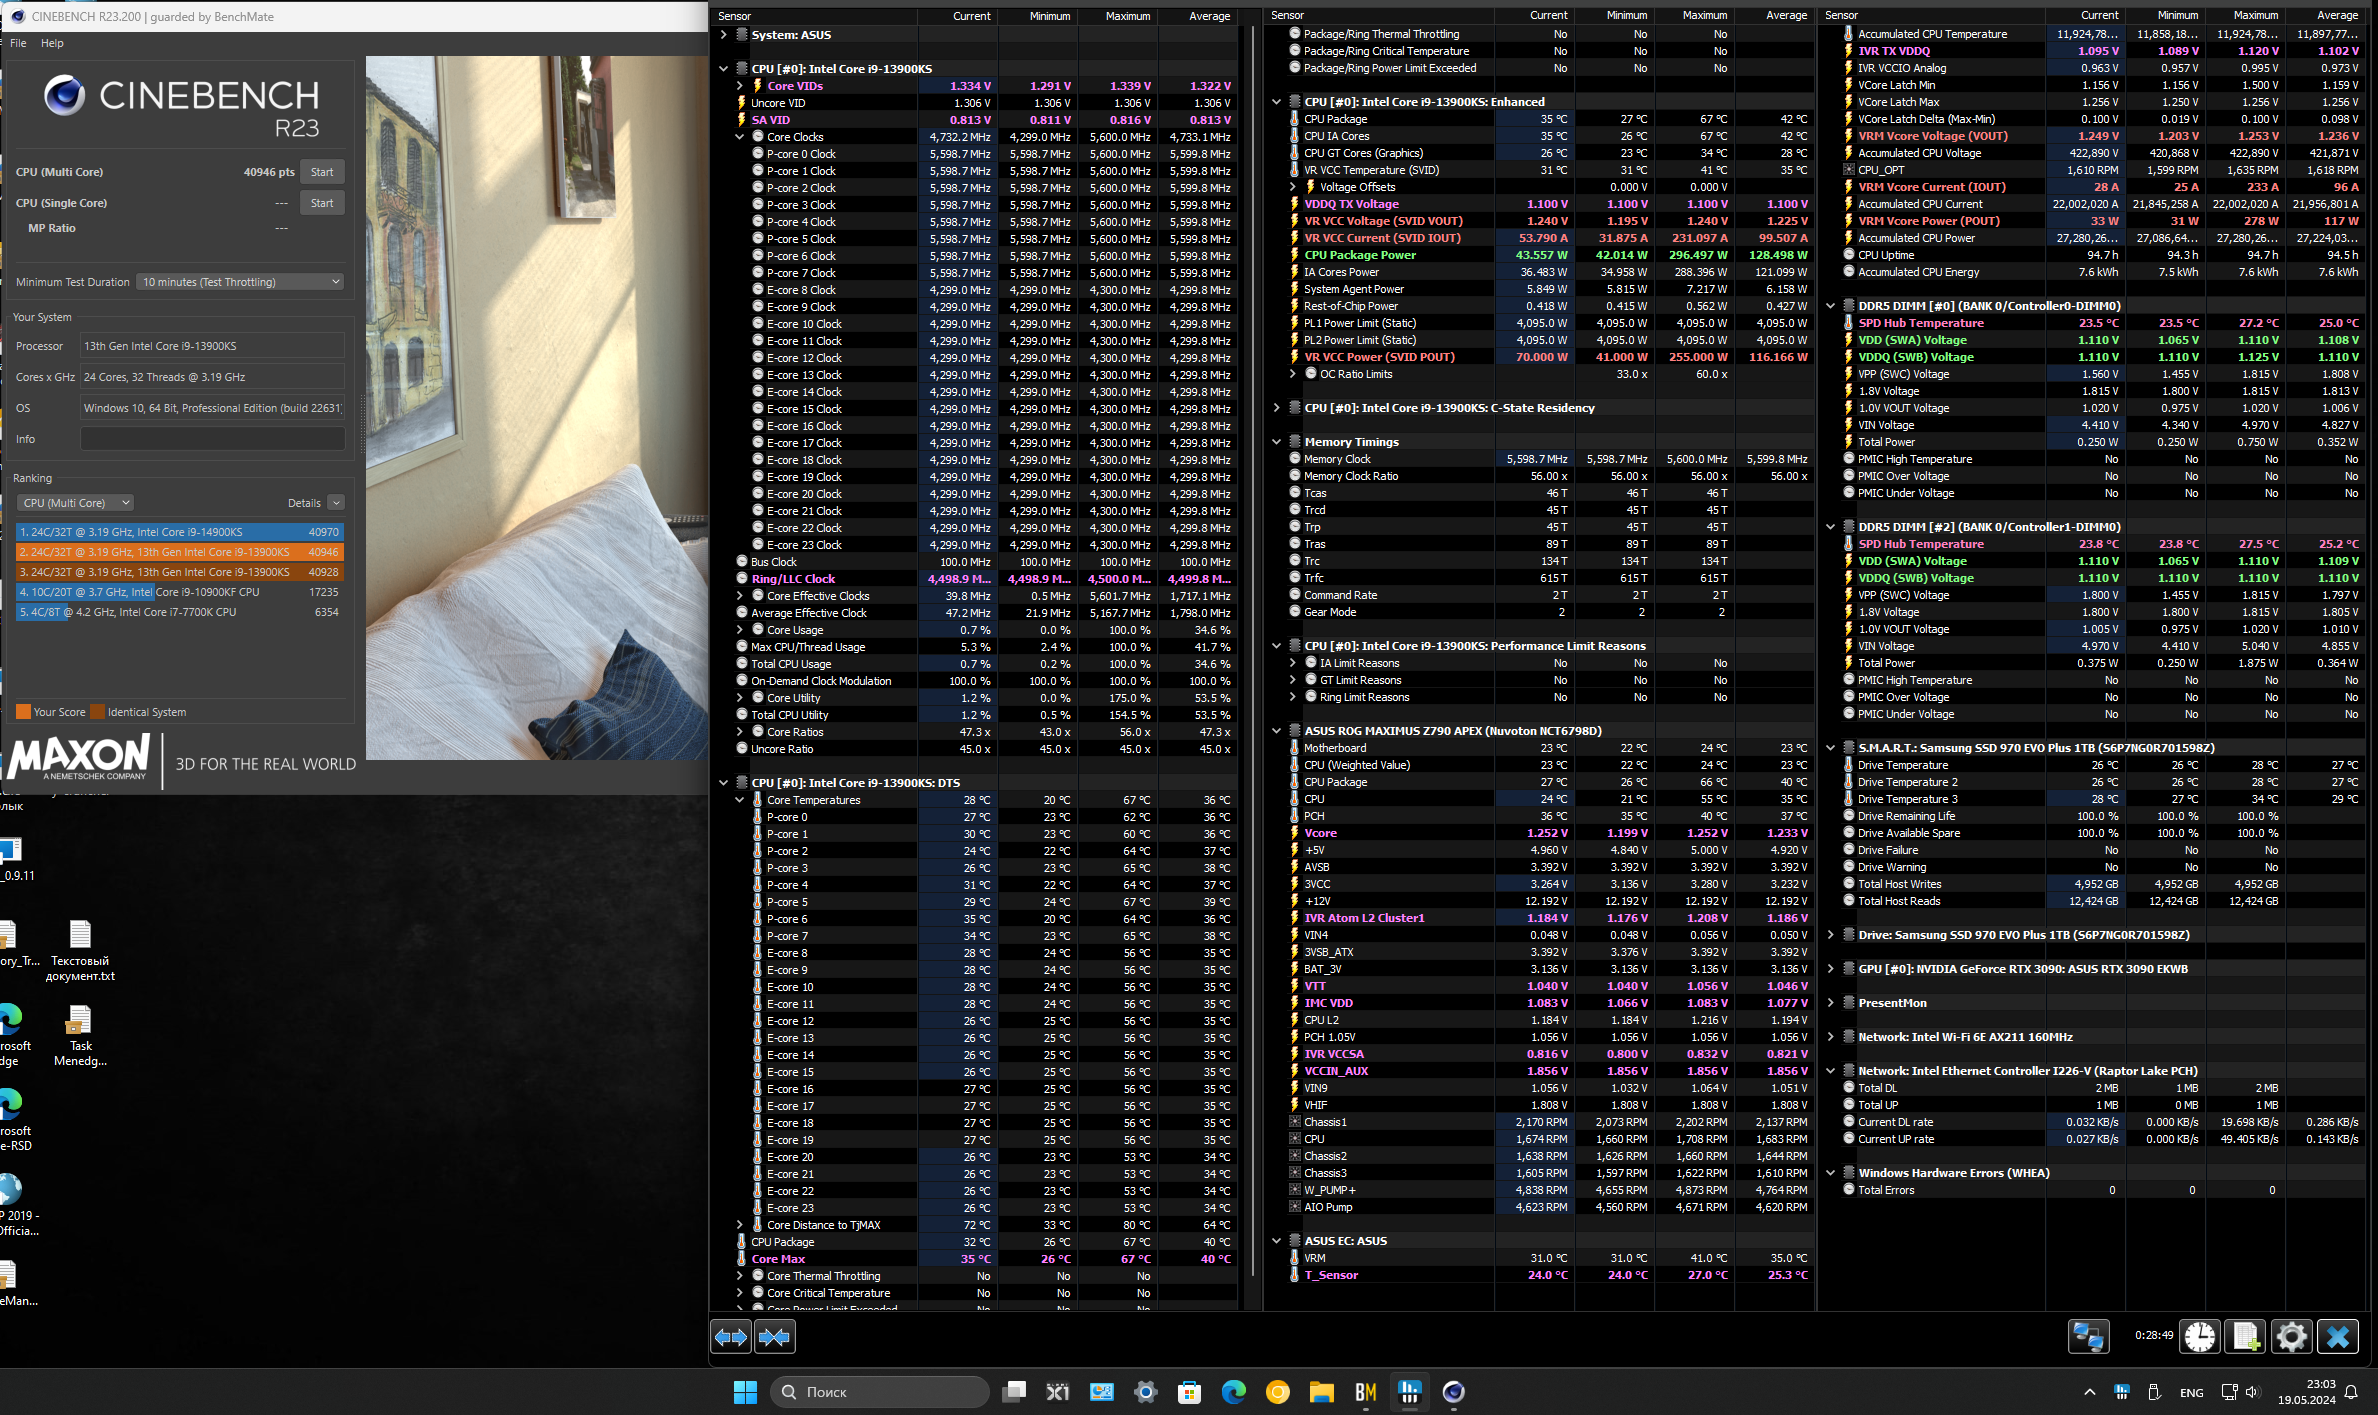The image size is (2378, 1415).
Task: Click the HWiNFO logging start sheet icon
Action: tap(2246, 1337)
